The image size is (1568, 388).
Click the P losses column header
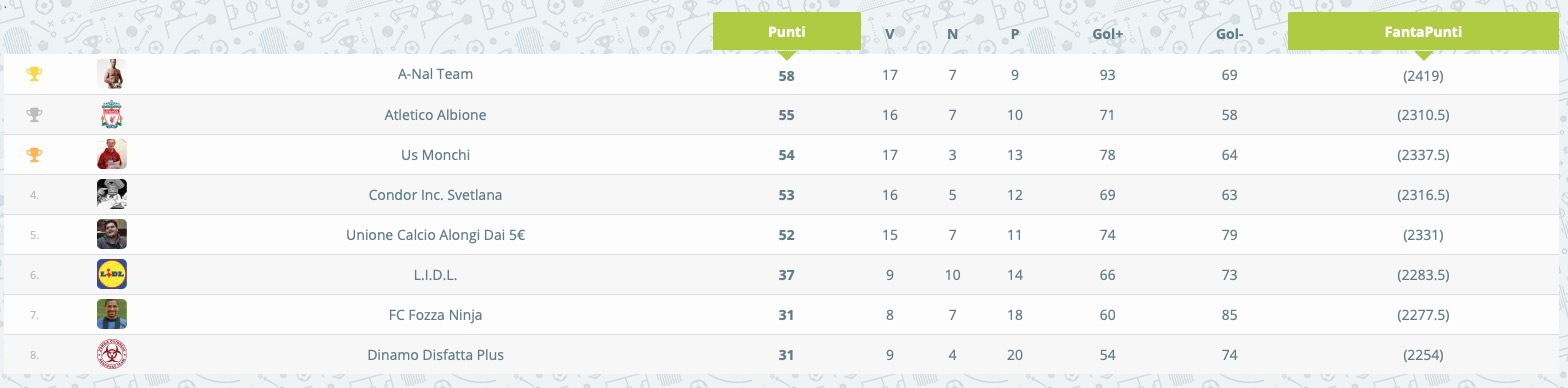(1015, 34)
